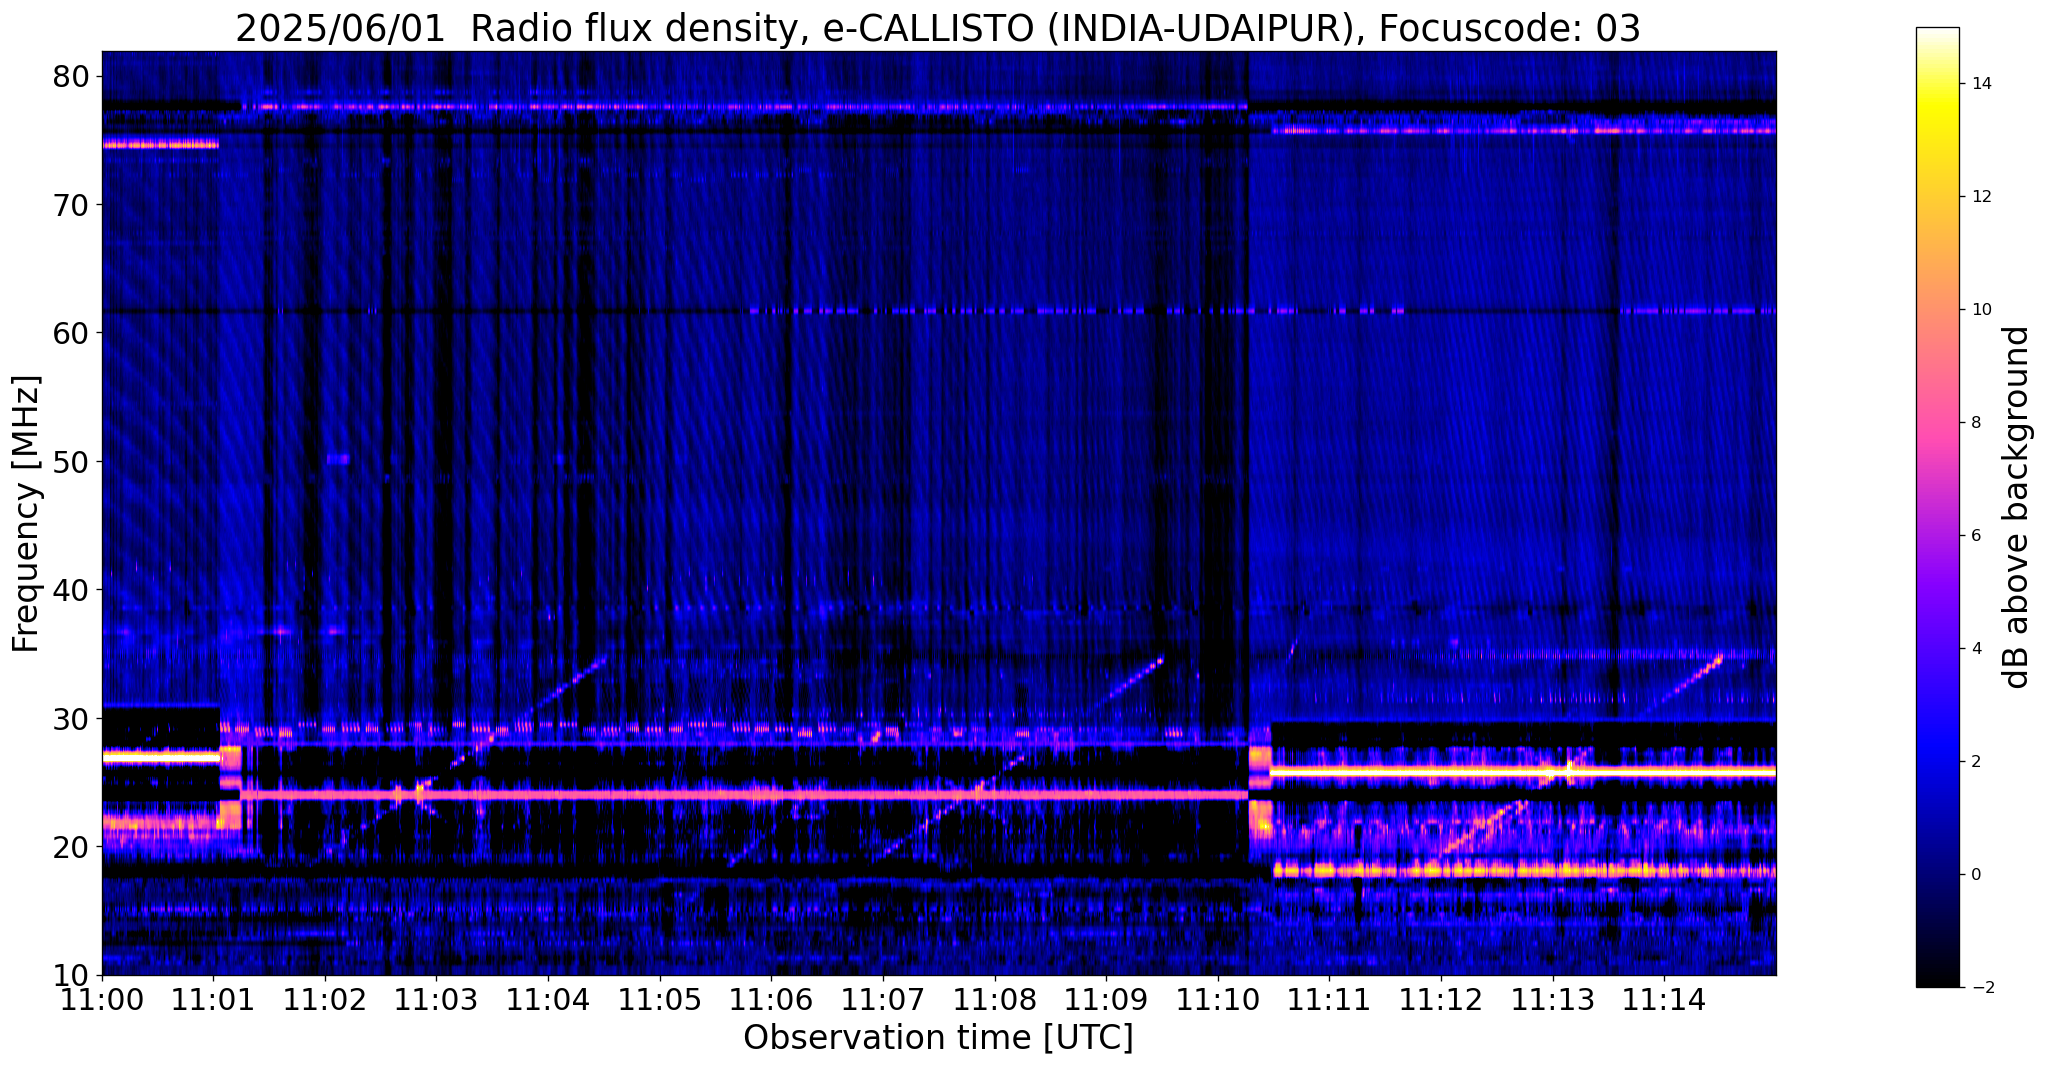This screenshot has height=1067, width=2047.
Task: Click the 11:04 time tick label
Action: [548, 1000]
